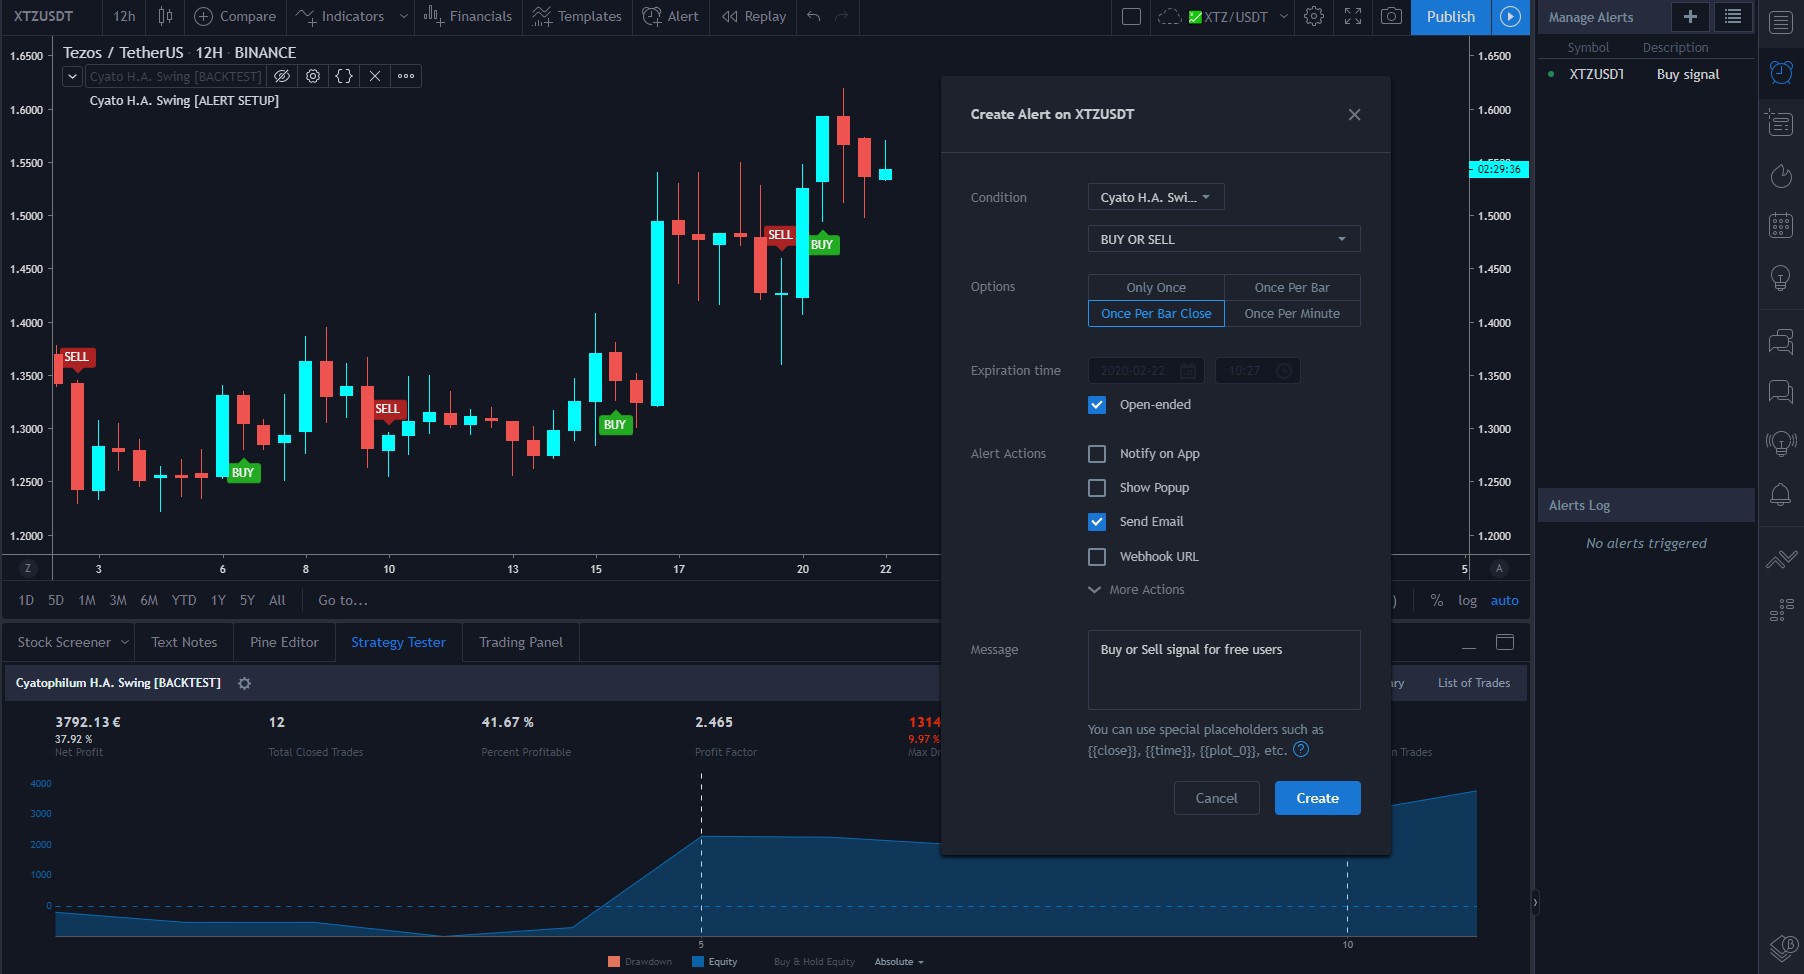This screenshot has width=1804, height=974.
Task: Toggle the log scale button
Action: click(x=1467, y=600)
